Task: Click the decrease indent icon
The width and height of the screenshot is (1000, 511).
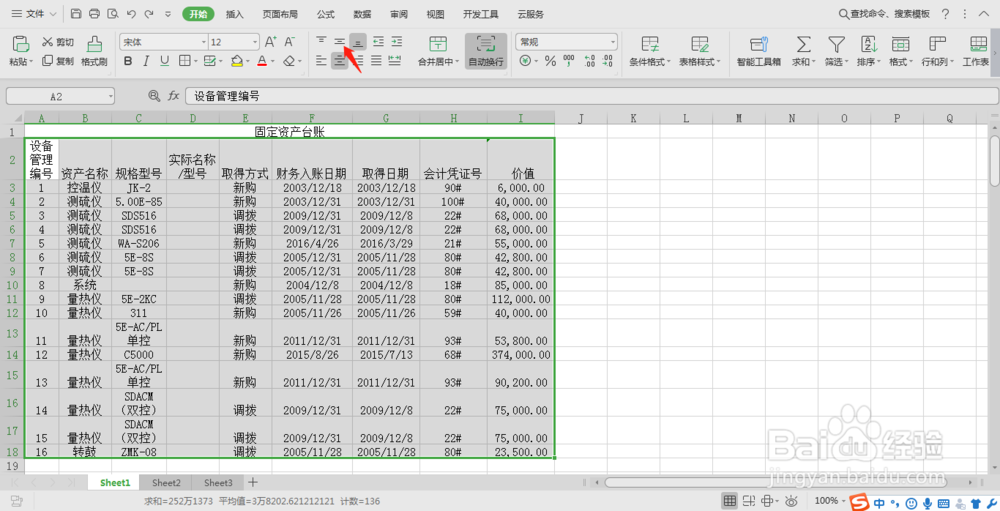Action: [378, 41]
